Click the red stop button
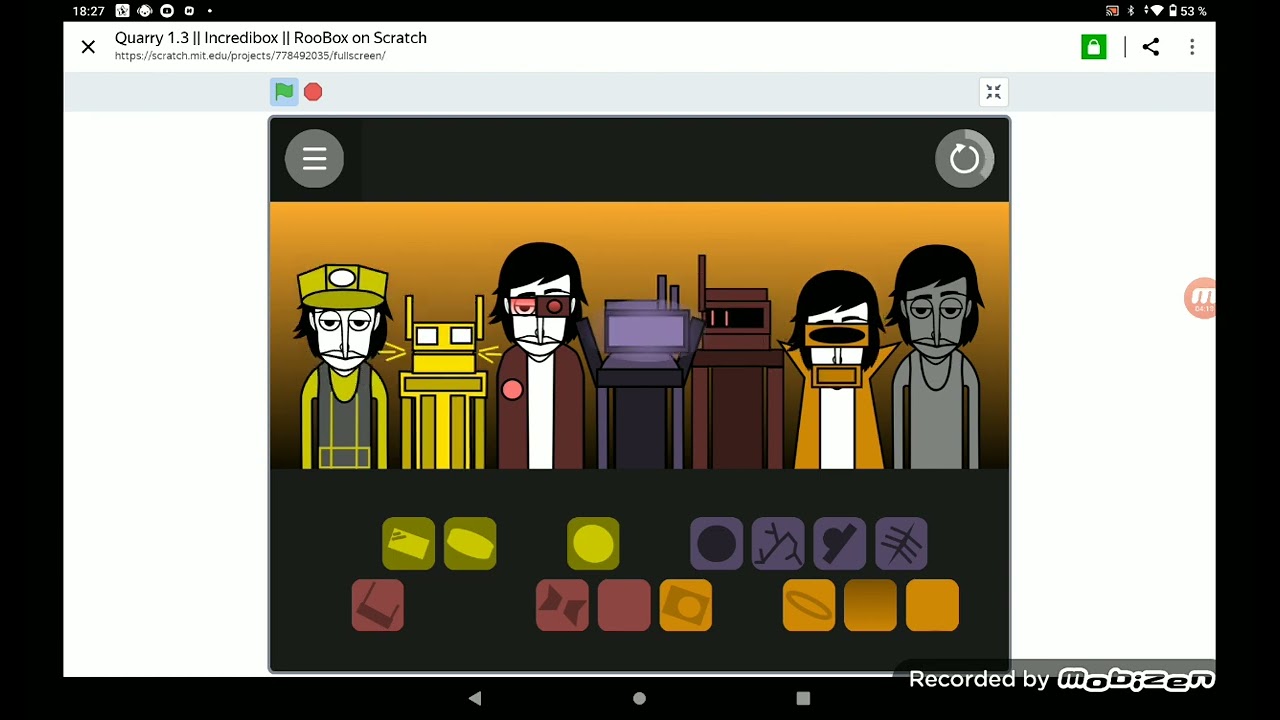 point(313,92)
